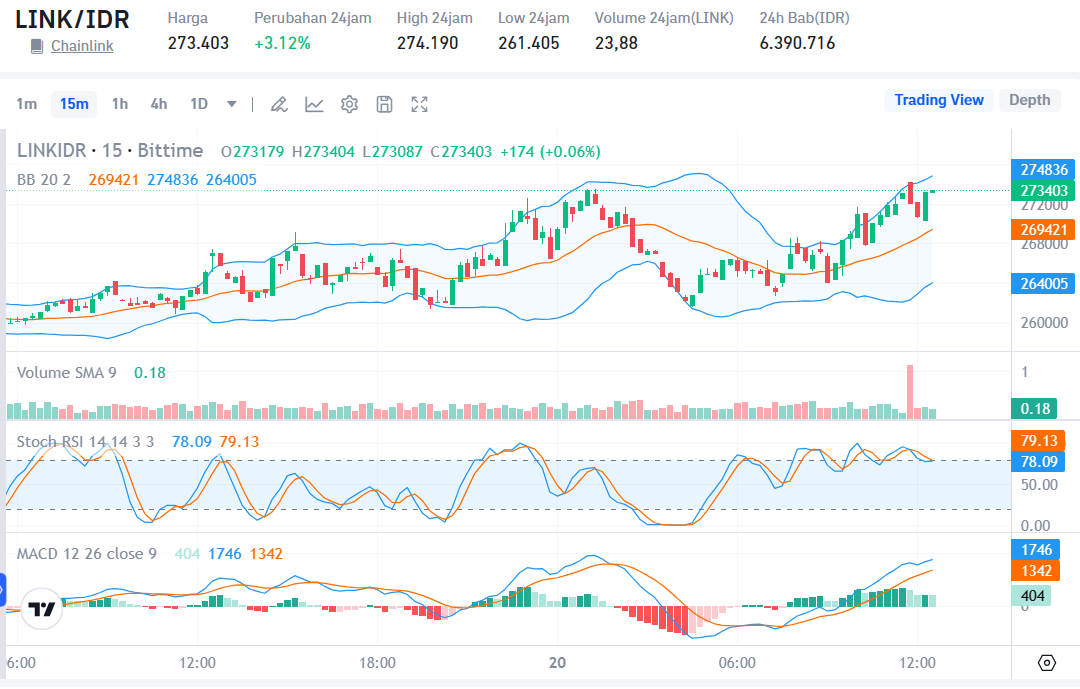The image size is (1080, 689).
Task: Select the 1D timeframe
Action: (x=199, y=104)
